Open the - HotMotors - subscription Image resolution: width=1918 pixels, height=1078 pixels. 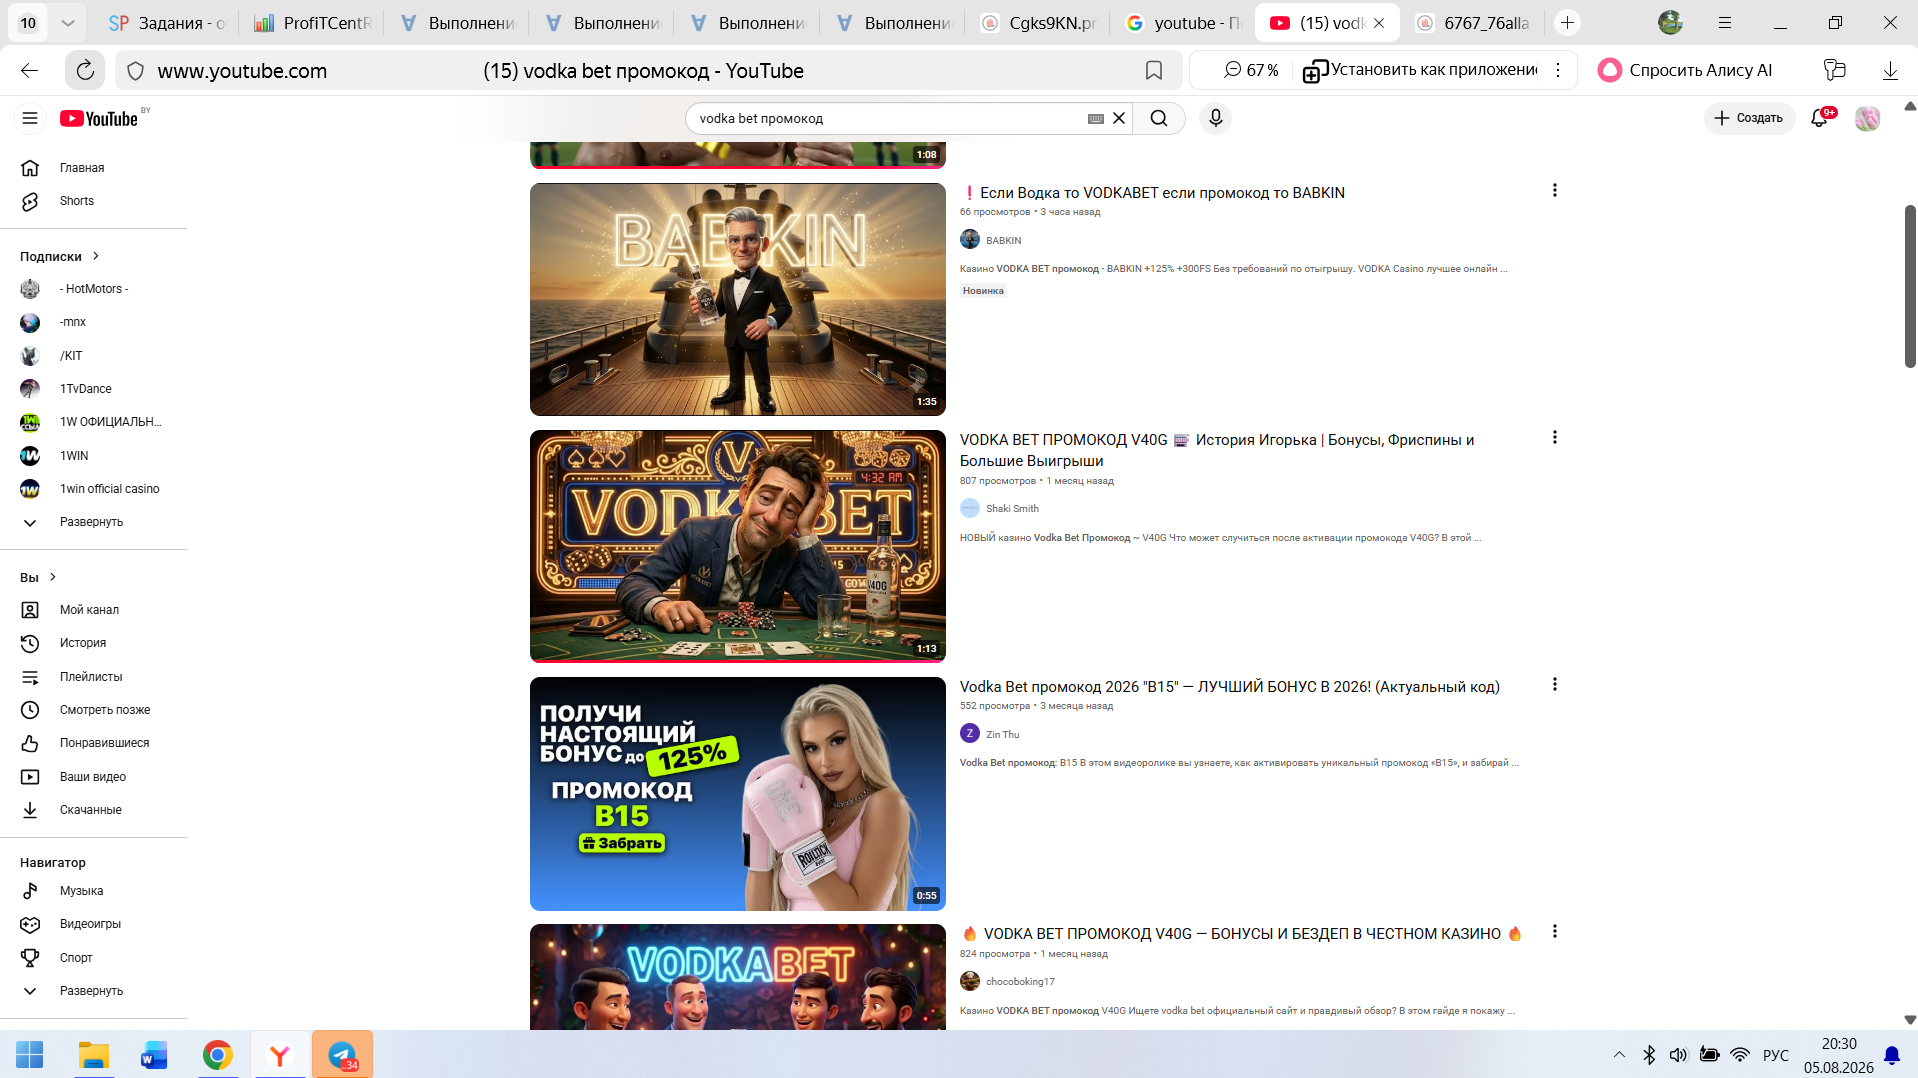click(94, 289)
